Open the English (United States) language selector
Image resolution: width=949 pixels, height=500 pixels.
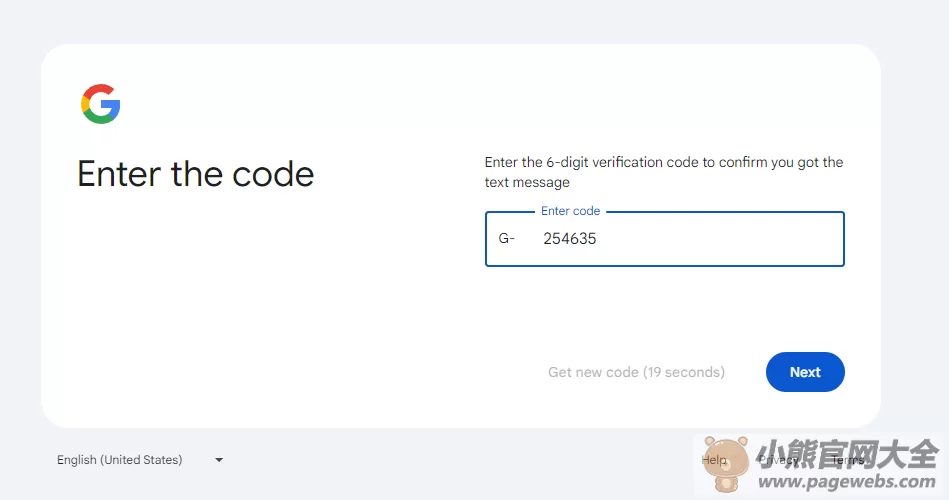coord(140,460)
